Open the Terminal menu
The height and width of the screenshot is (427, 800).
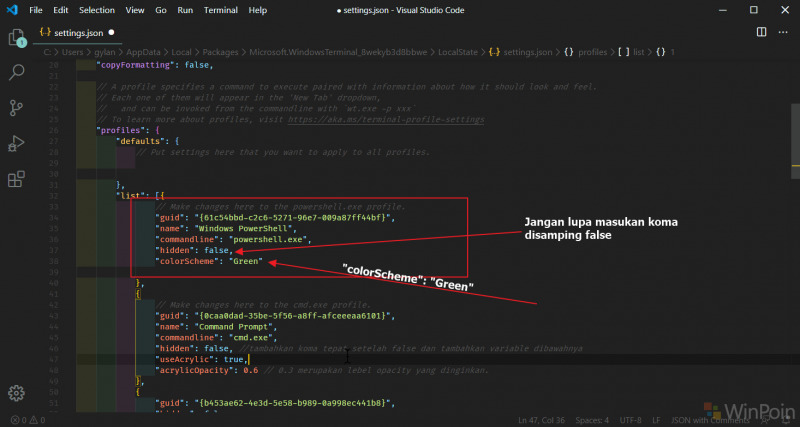[x=220, y=10]
